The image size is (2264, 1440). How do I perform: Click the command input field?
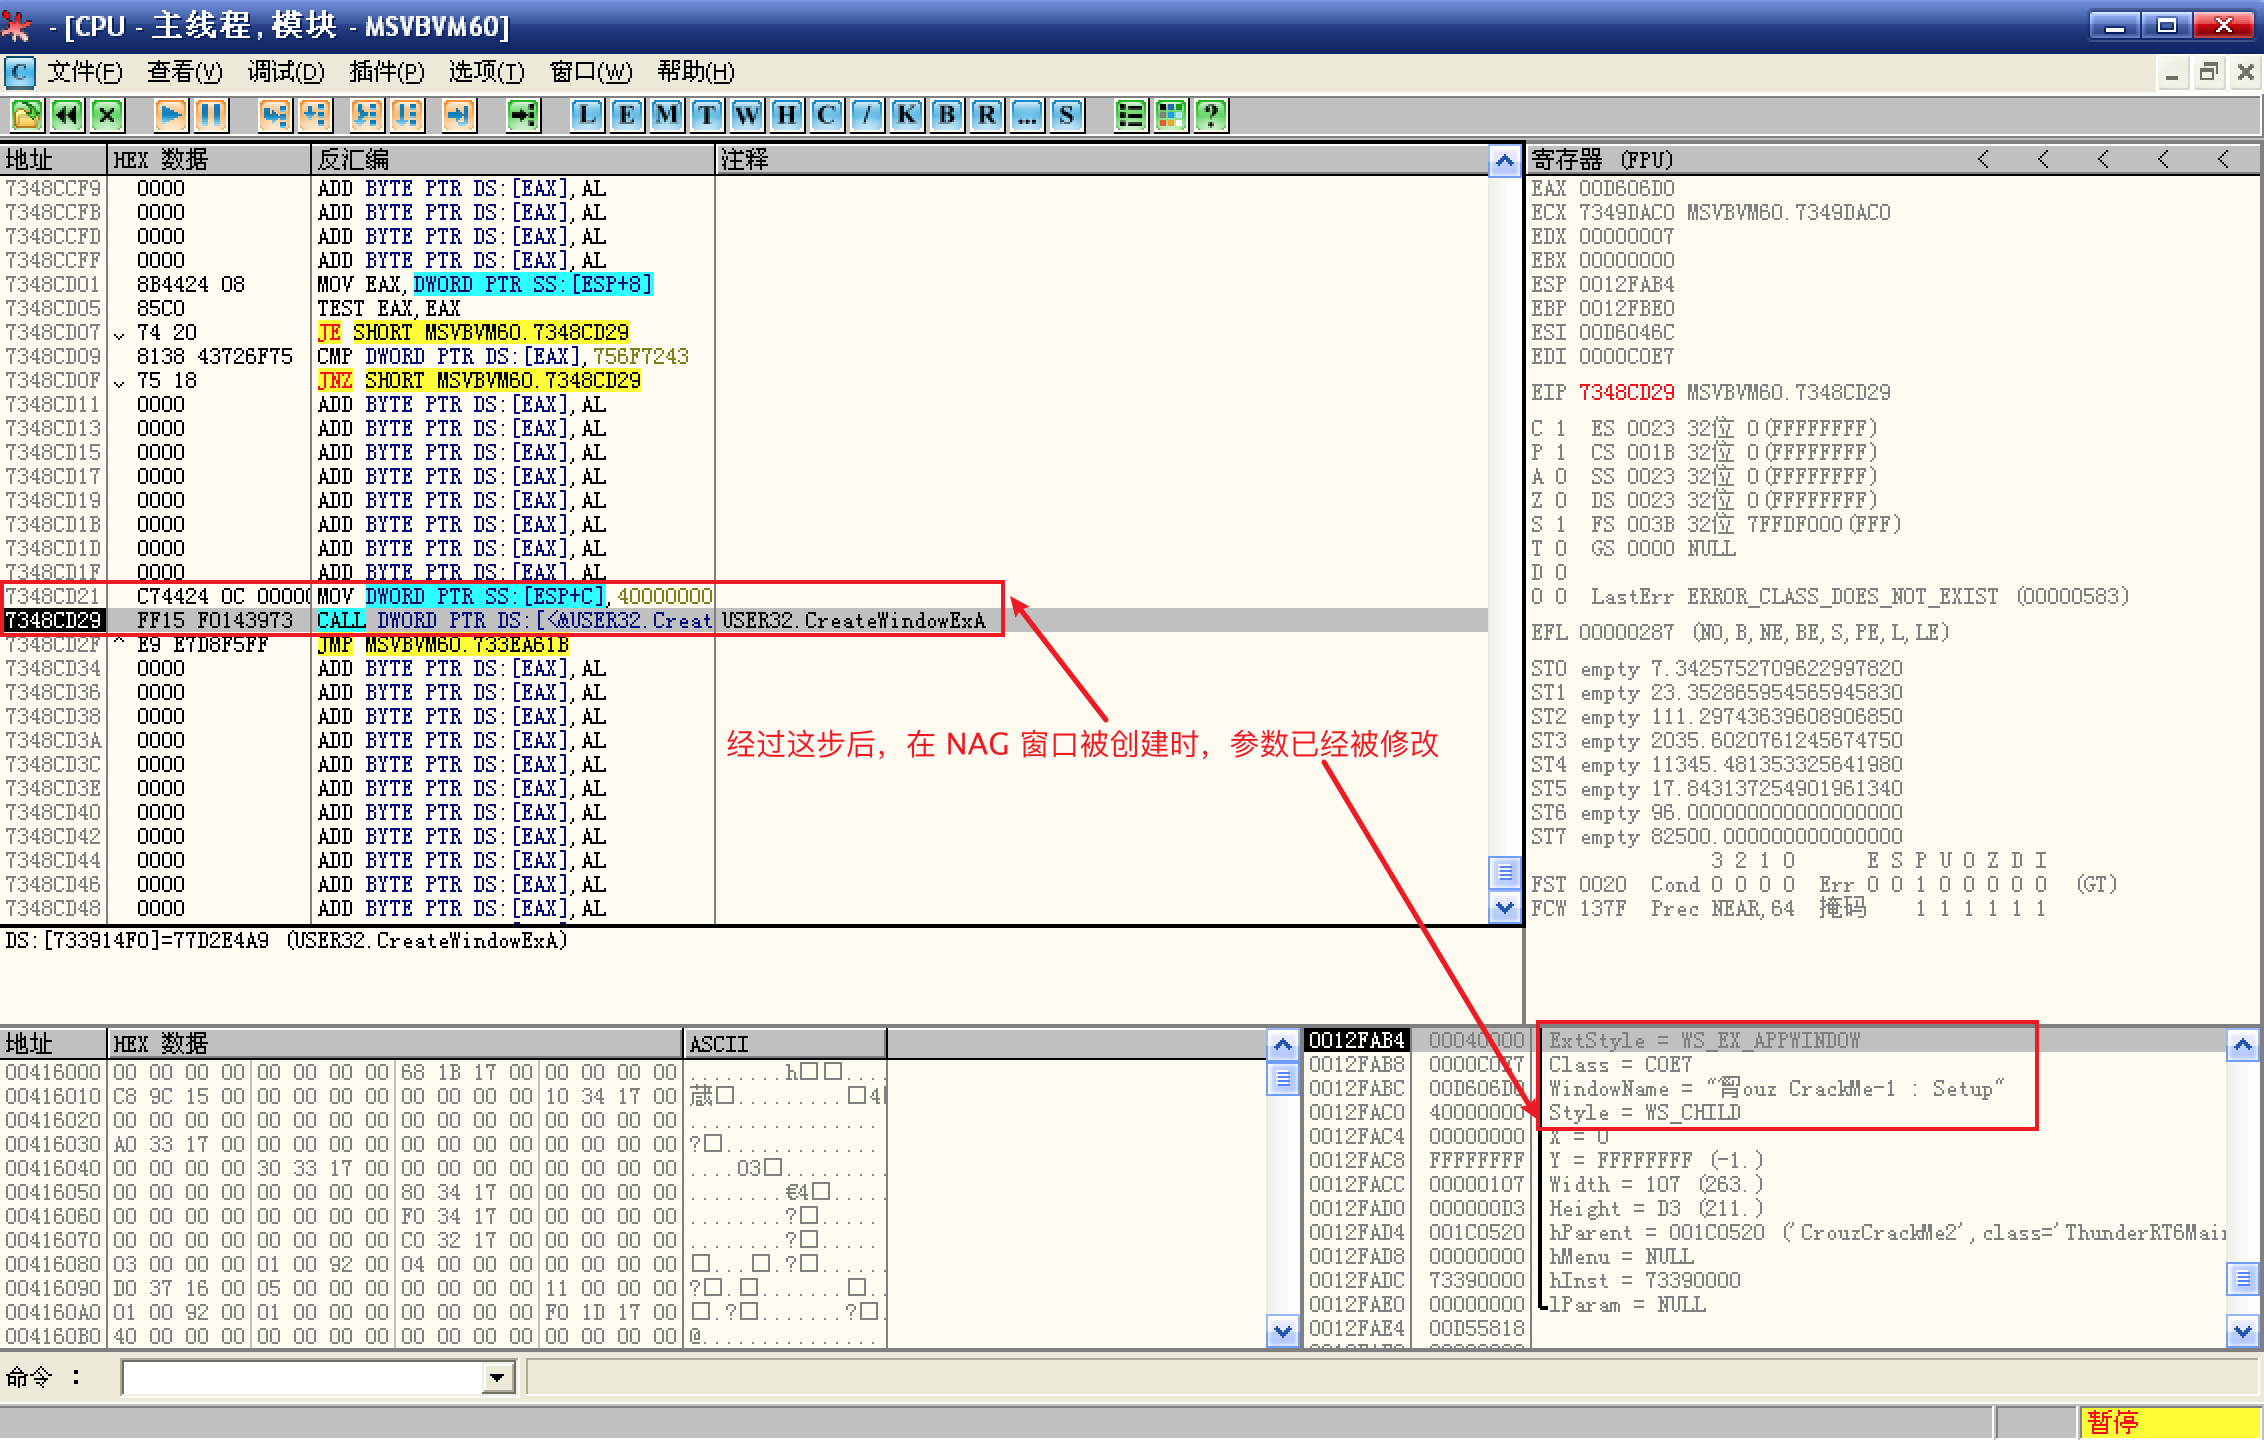coord(300,1378)
